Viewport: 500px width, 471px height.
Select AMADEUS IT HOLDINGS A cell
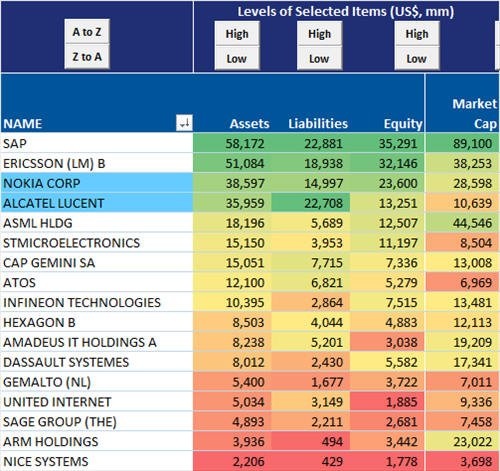click(97, 342)
